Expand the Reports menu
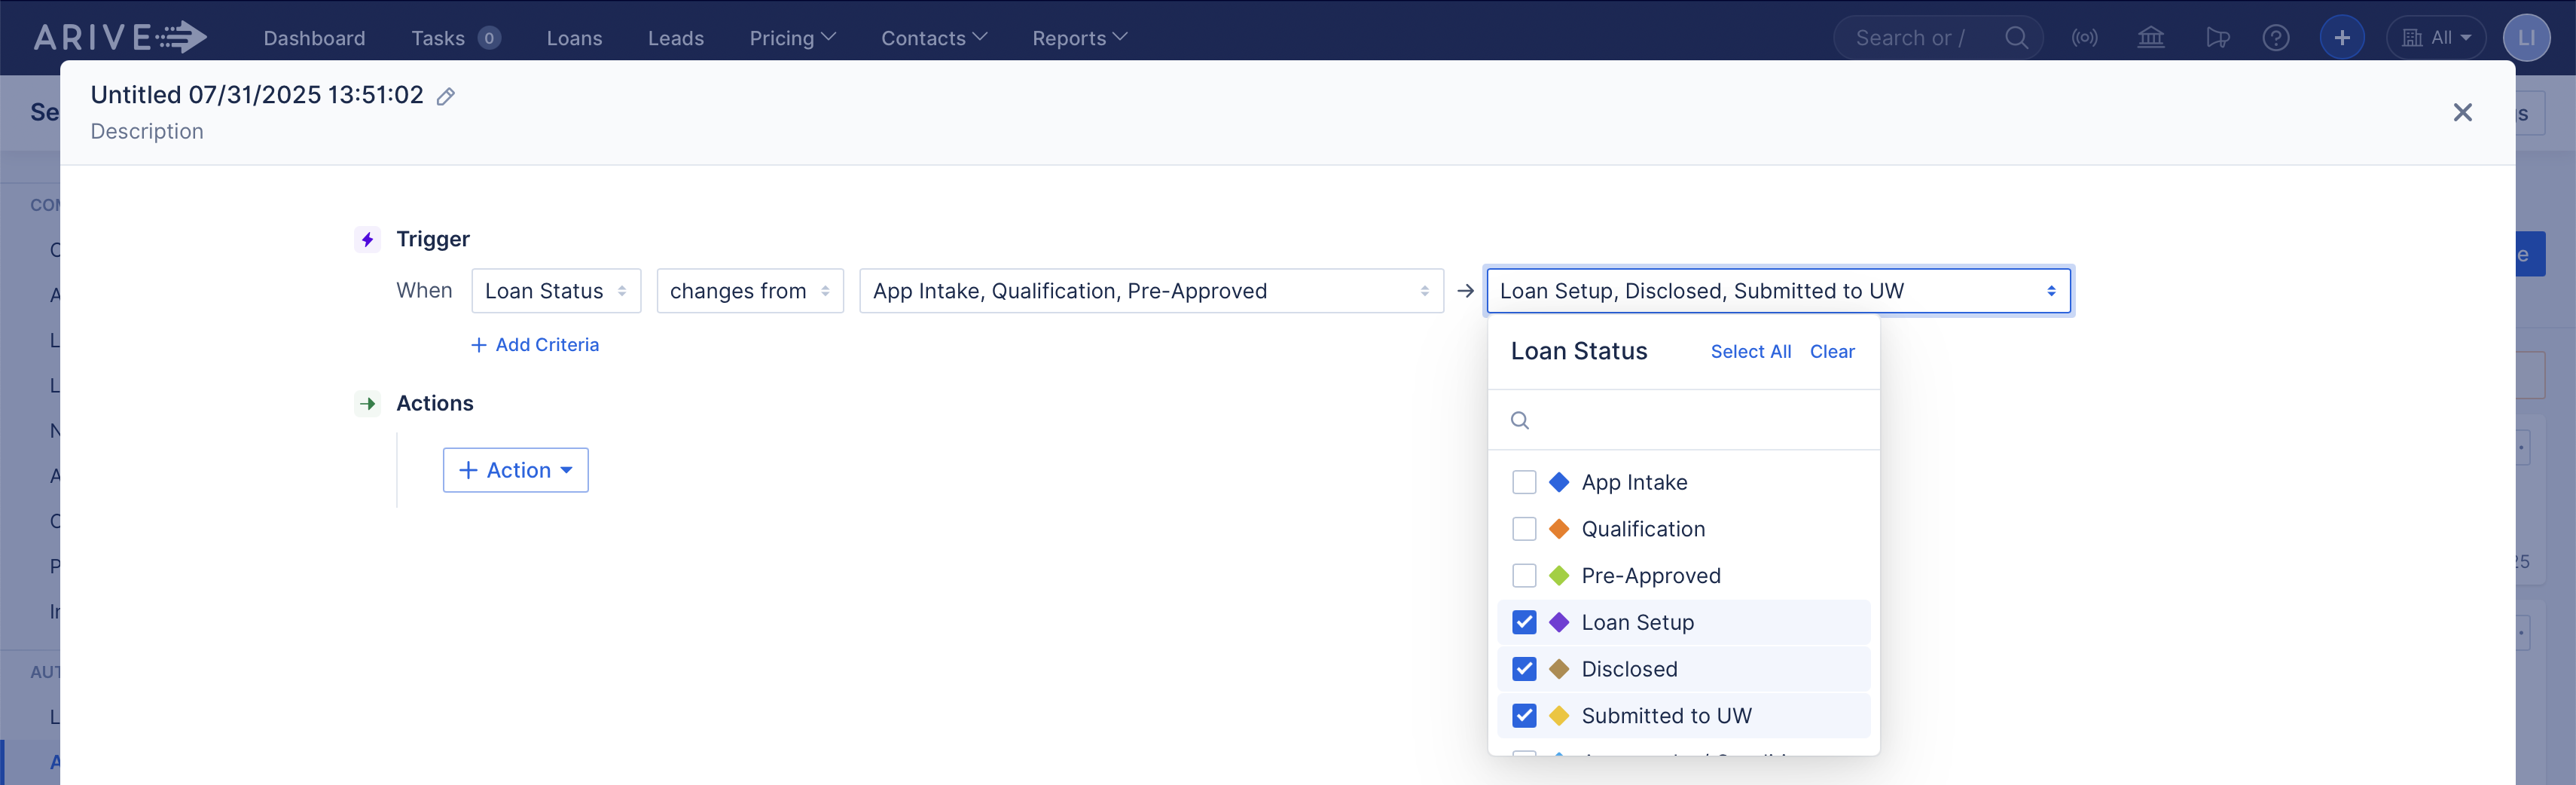This screenshot has height=785, width=2576. (1080, 38)
